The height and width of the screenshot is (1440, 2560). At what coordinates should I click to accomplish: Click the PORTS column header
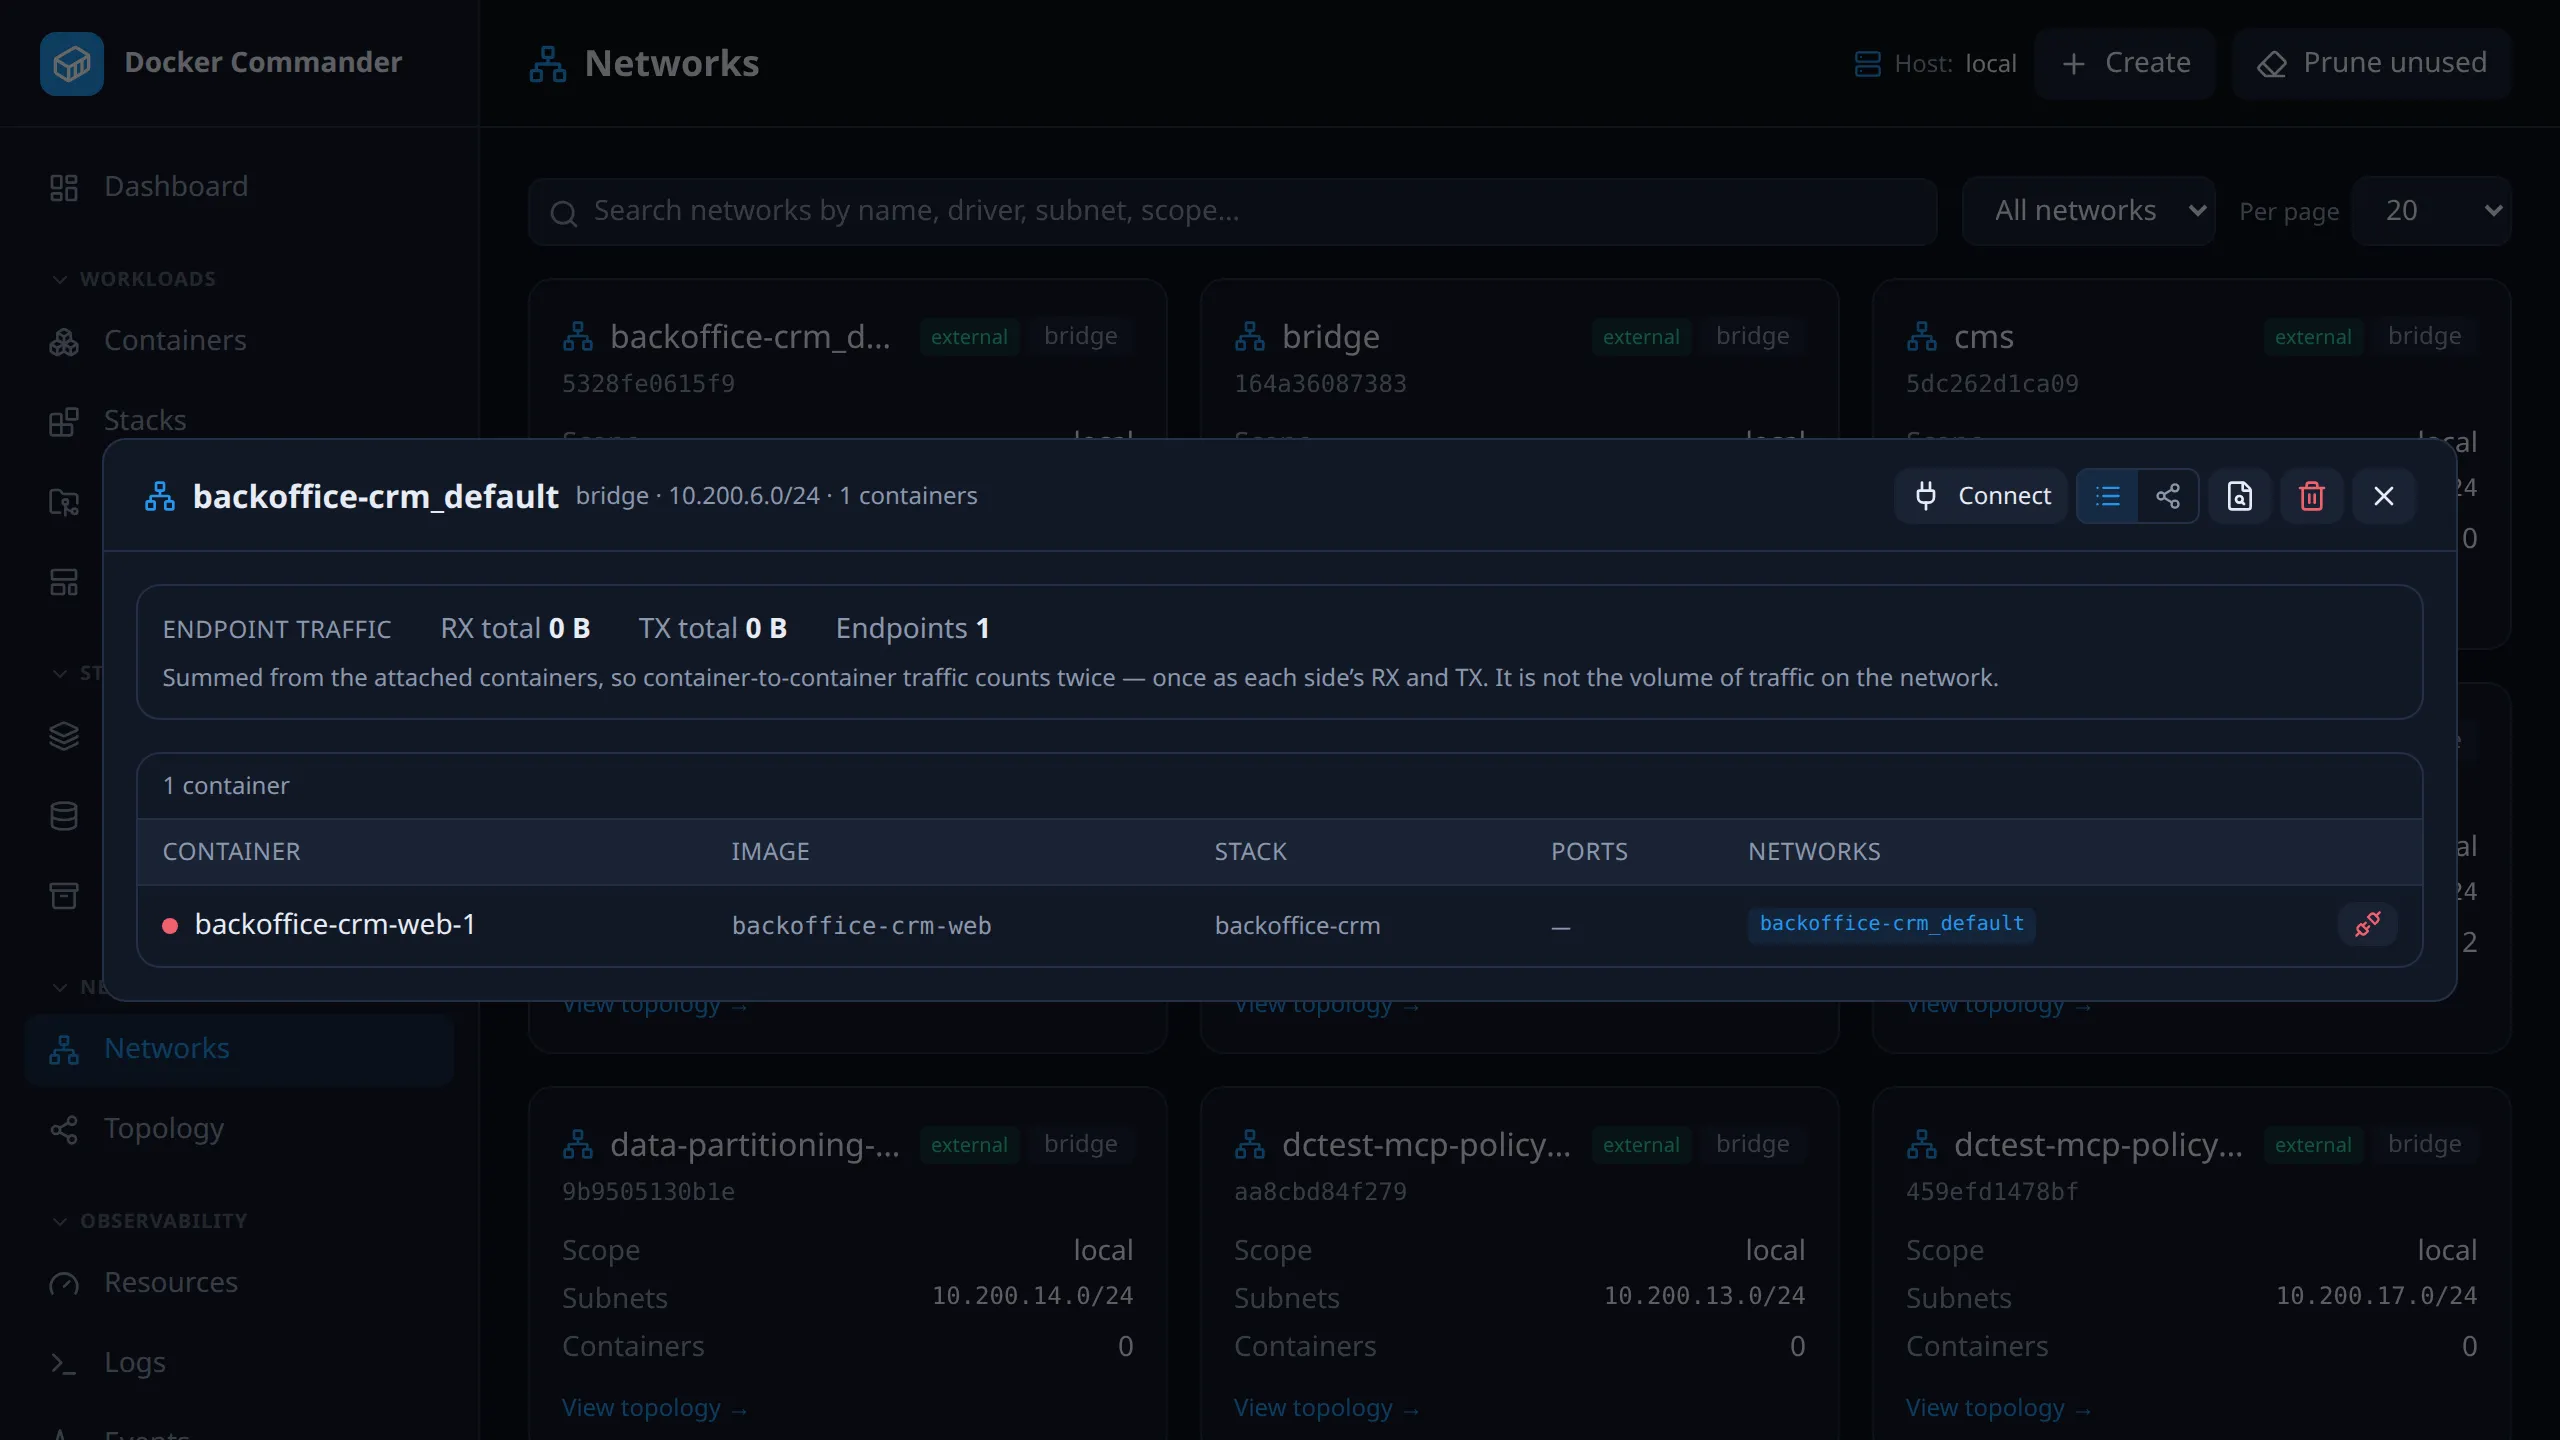click(x=1589, y=852)
